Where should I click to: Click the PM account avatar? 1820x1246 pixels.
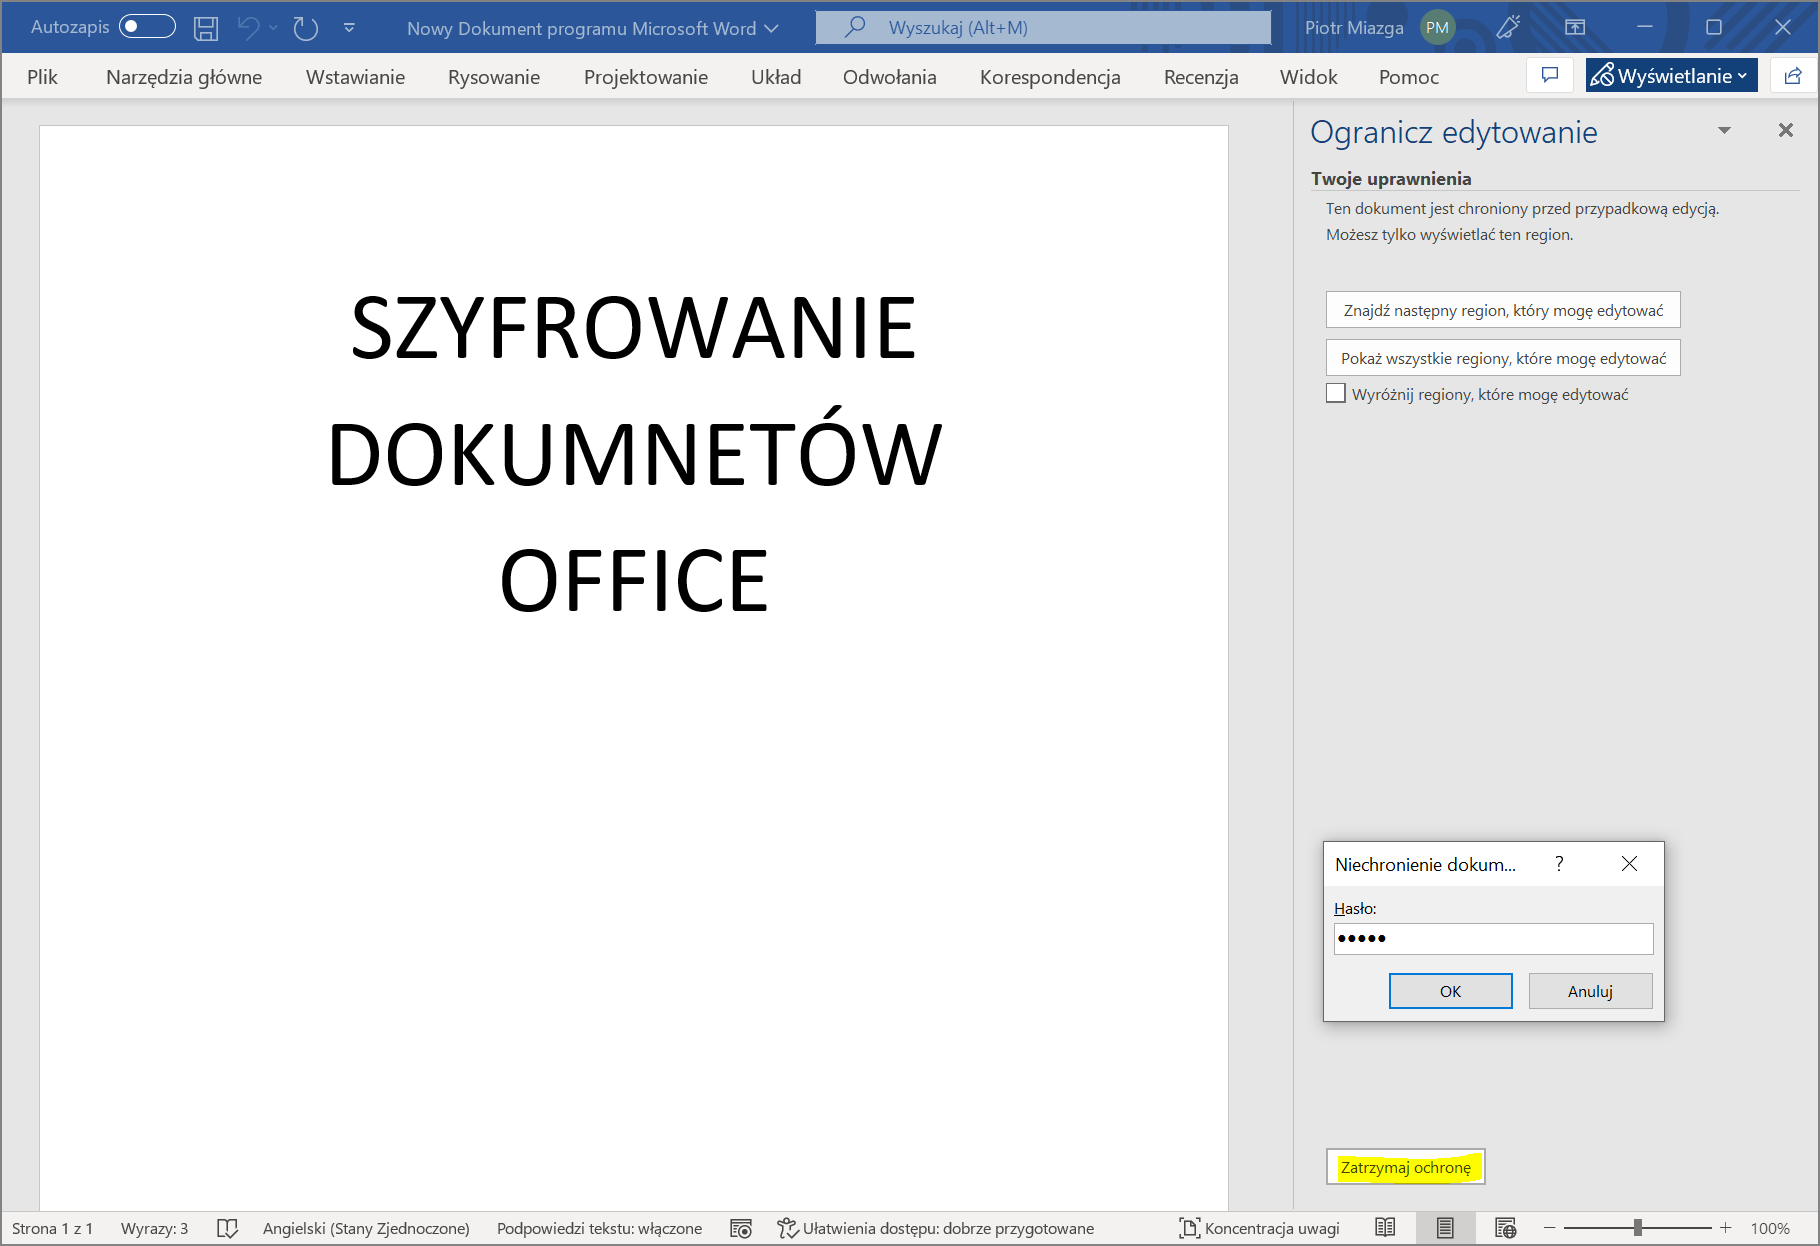point(1437,28)
